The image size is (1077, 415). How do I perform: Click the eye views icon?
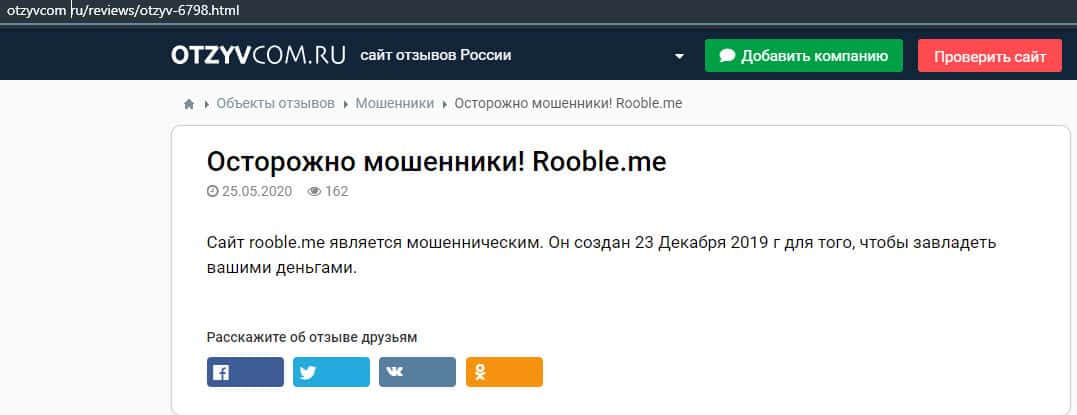coord(314,191)
